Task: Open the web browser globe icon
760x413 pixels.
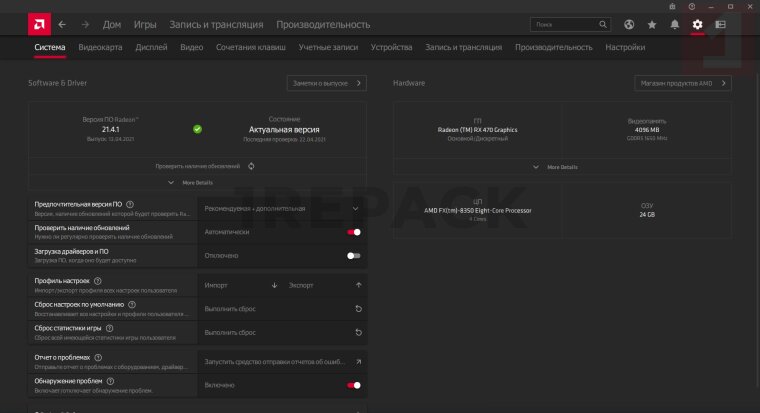Action: (629, 24)
